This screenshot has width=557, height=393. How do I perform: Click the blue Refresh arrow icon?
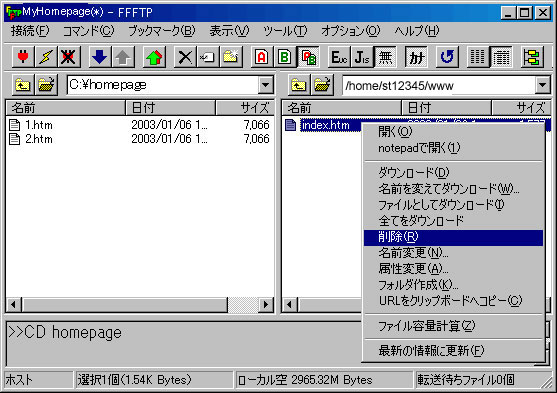447,57
